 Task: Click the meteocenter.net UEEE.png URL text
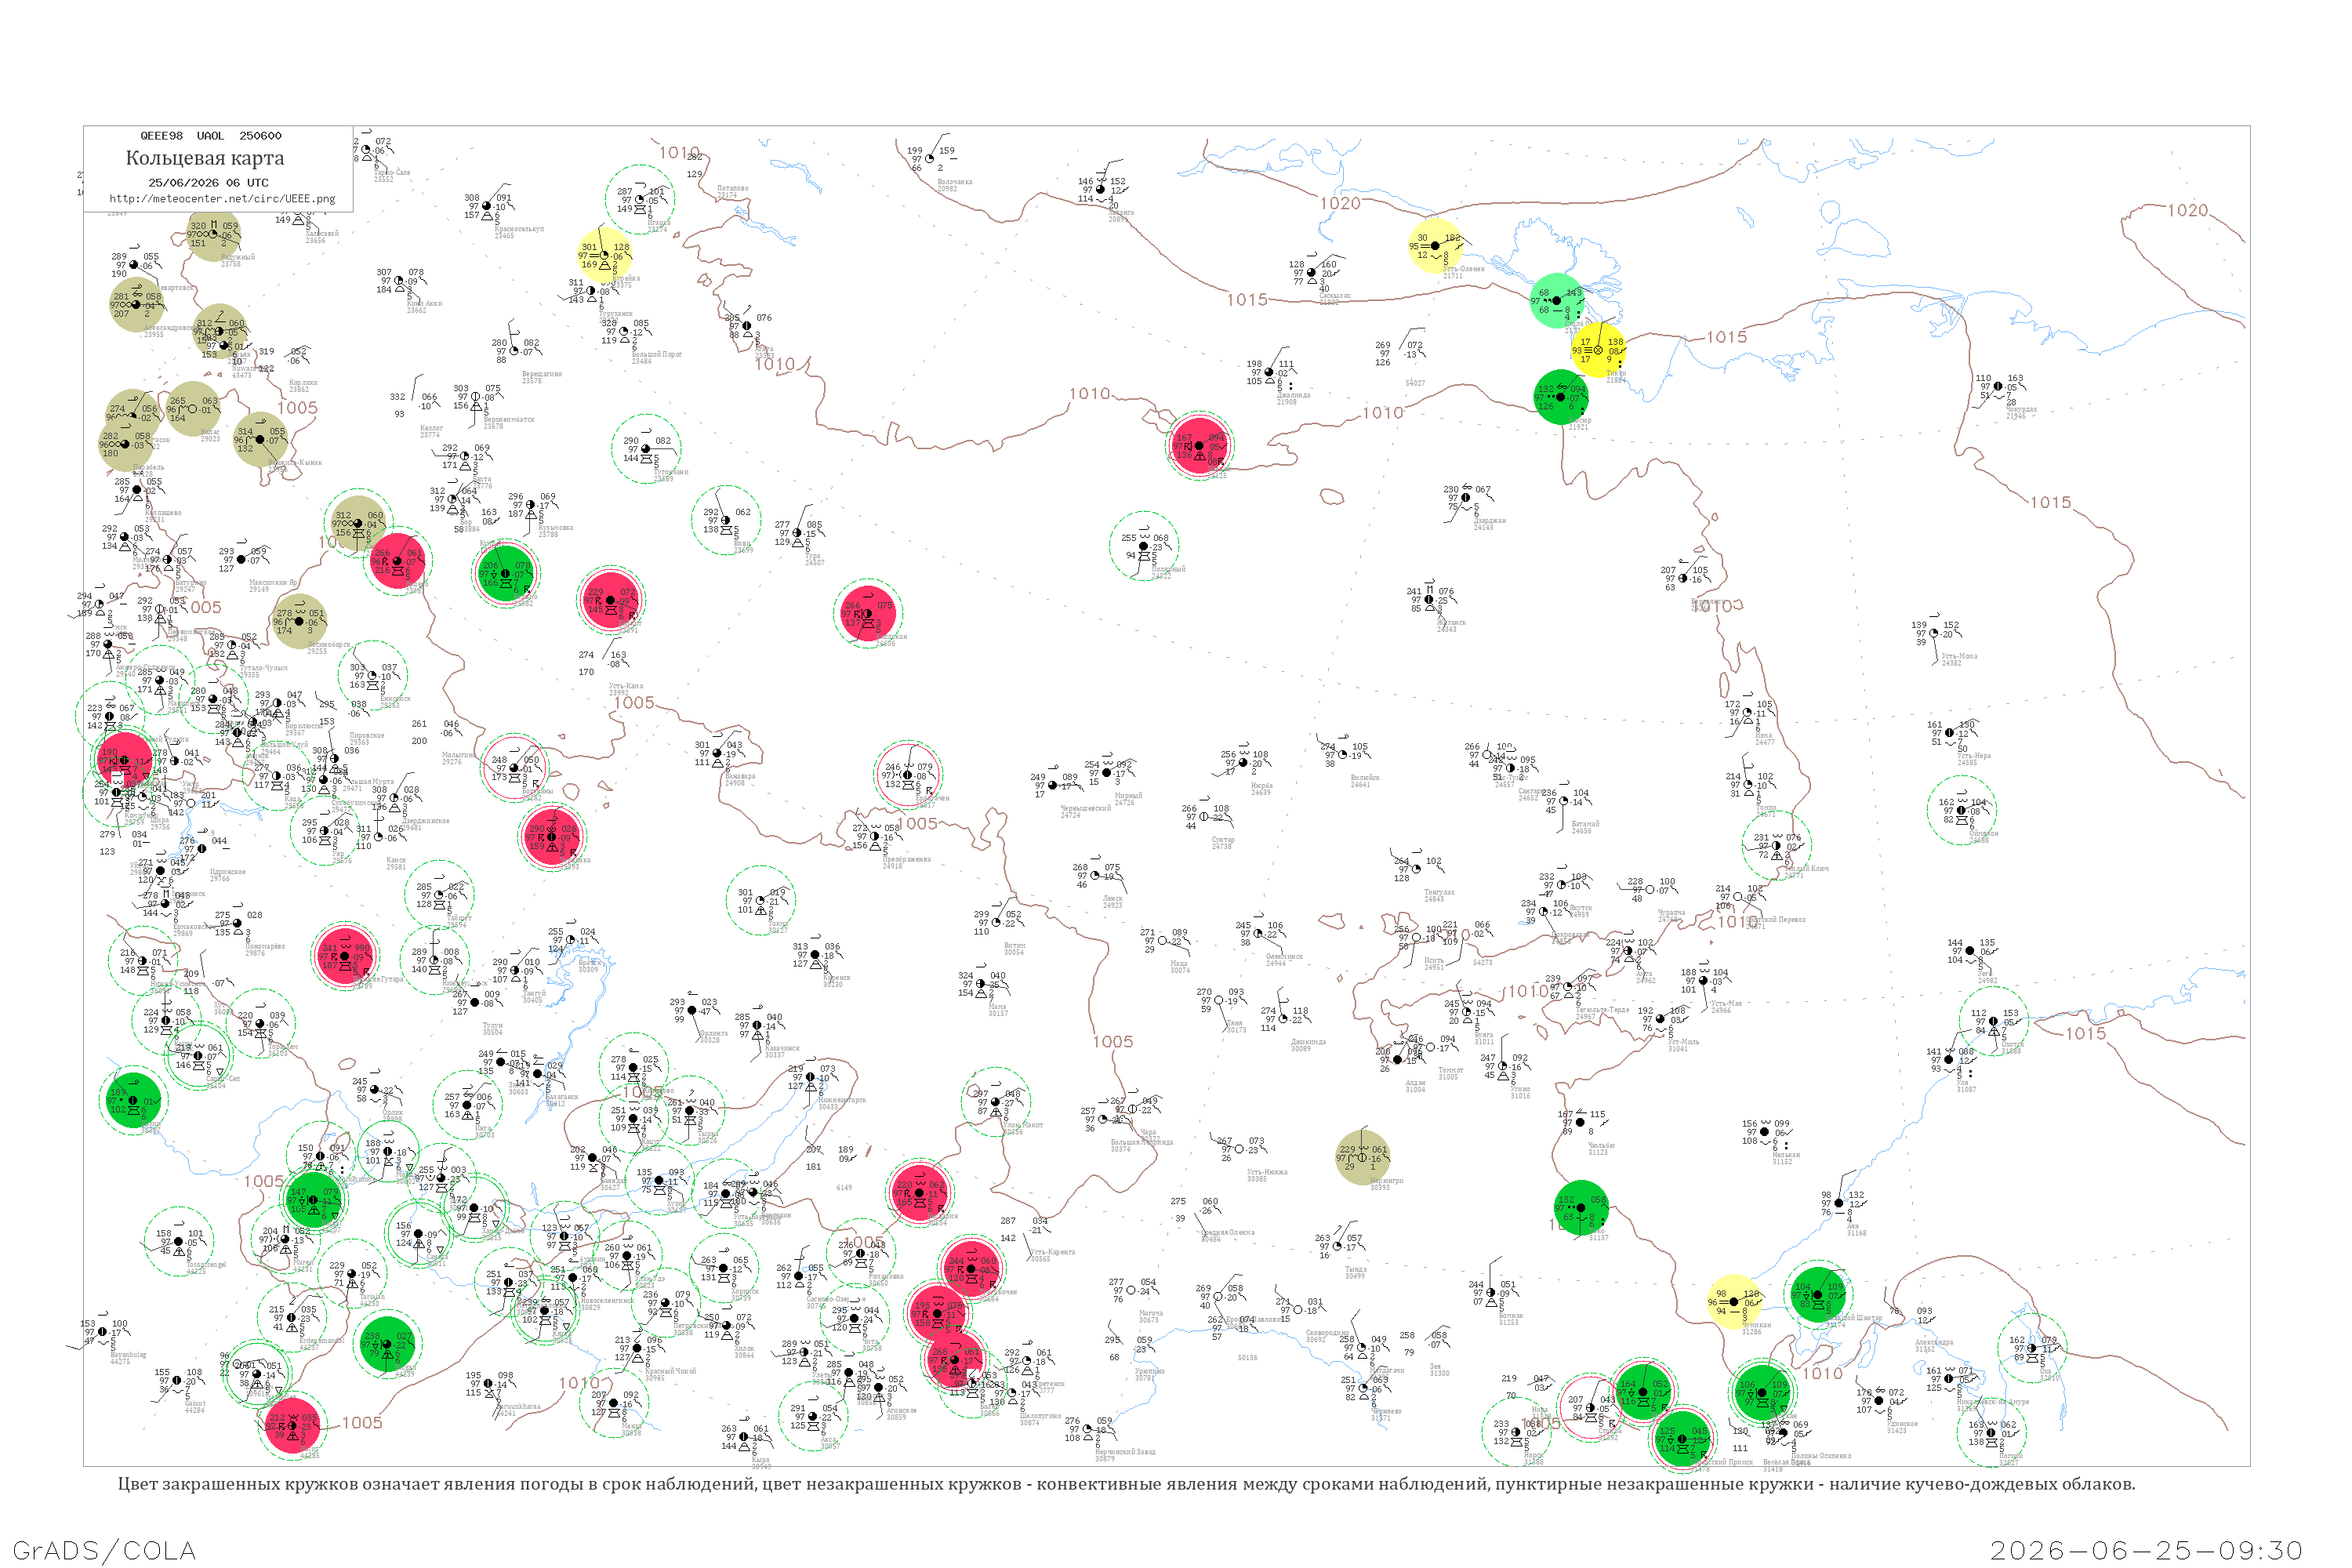point(222,199)
